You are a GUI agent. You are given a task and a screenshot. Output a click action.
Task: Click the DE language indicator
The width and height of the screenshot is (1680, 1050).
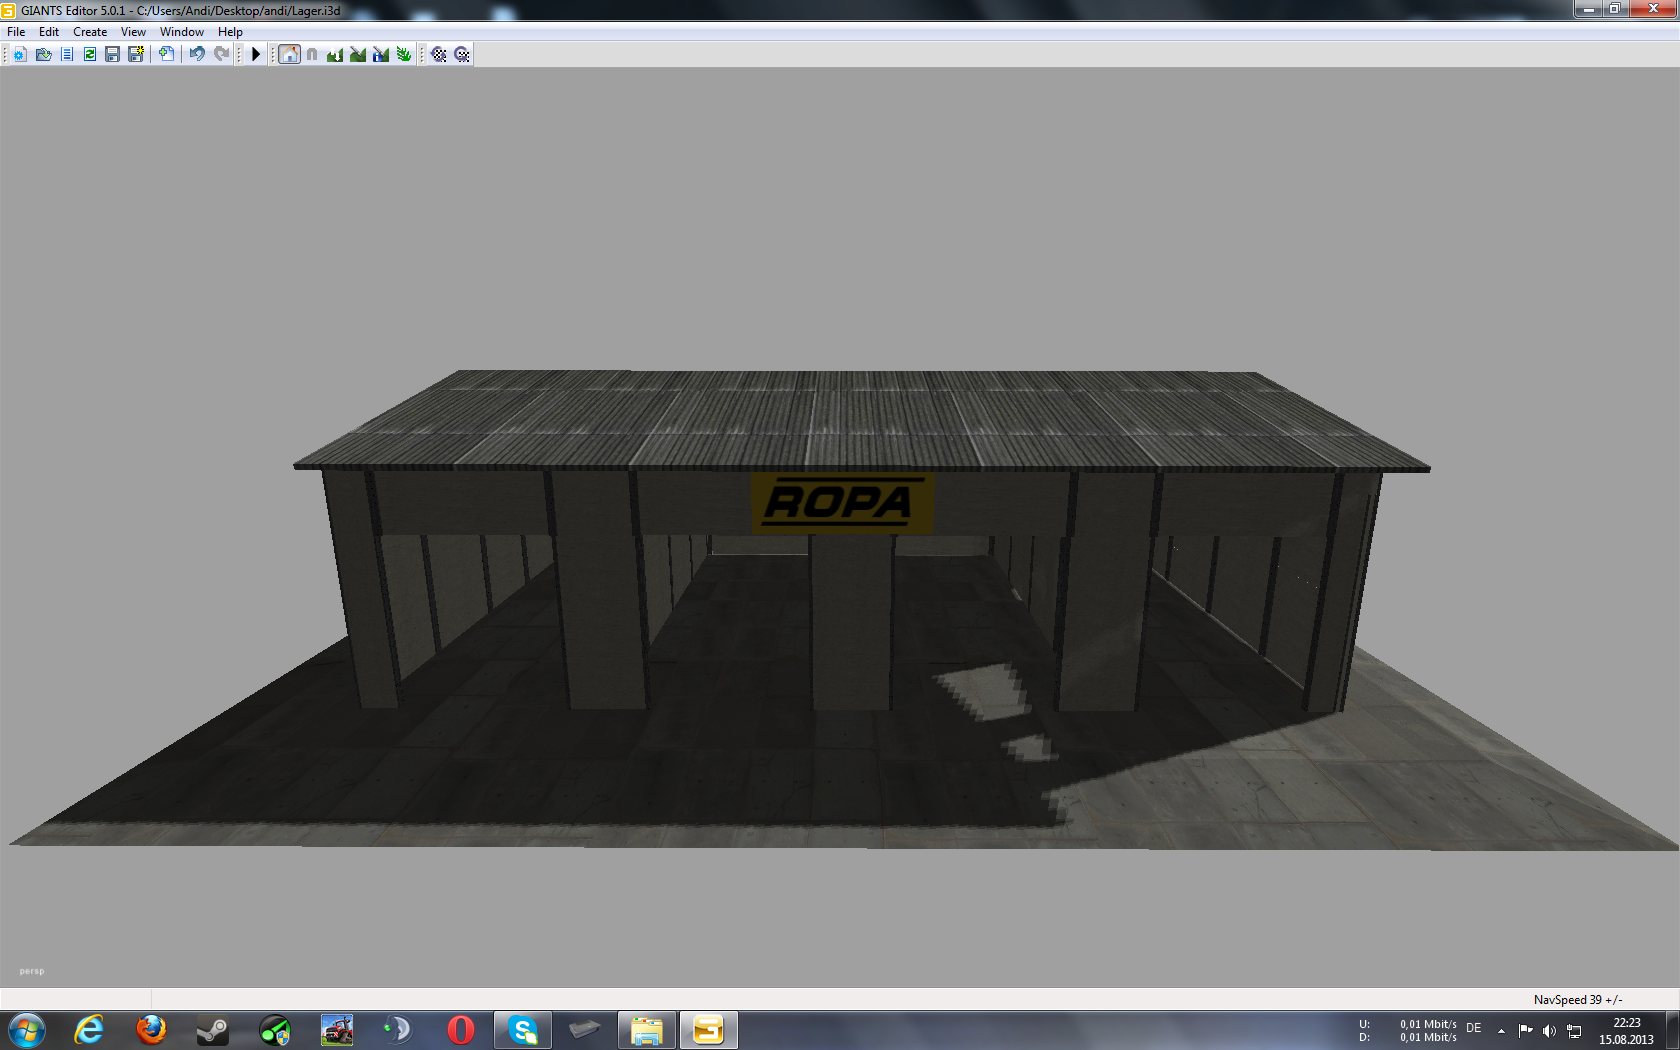point(1474,1029)
